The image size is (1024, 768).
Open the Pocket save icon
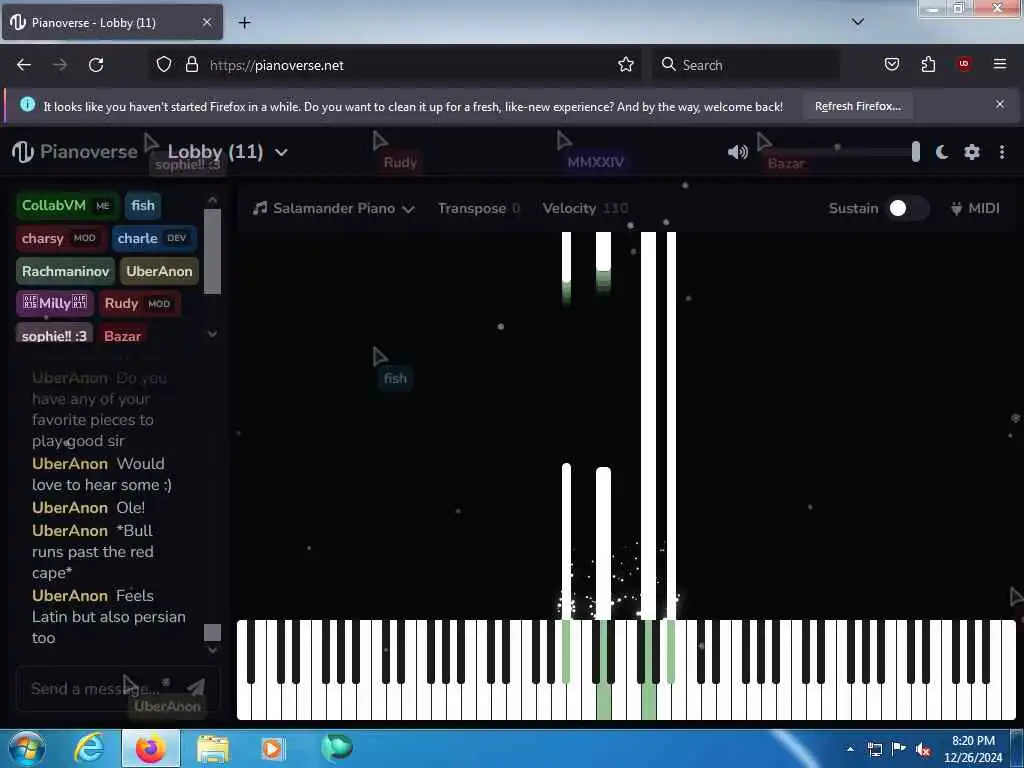point(892,65)
